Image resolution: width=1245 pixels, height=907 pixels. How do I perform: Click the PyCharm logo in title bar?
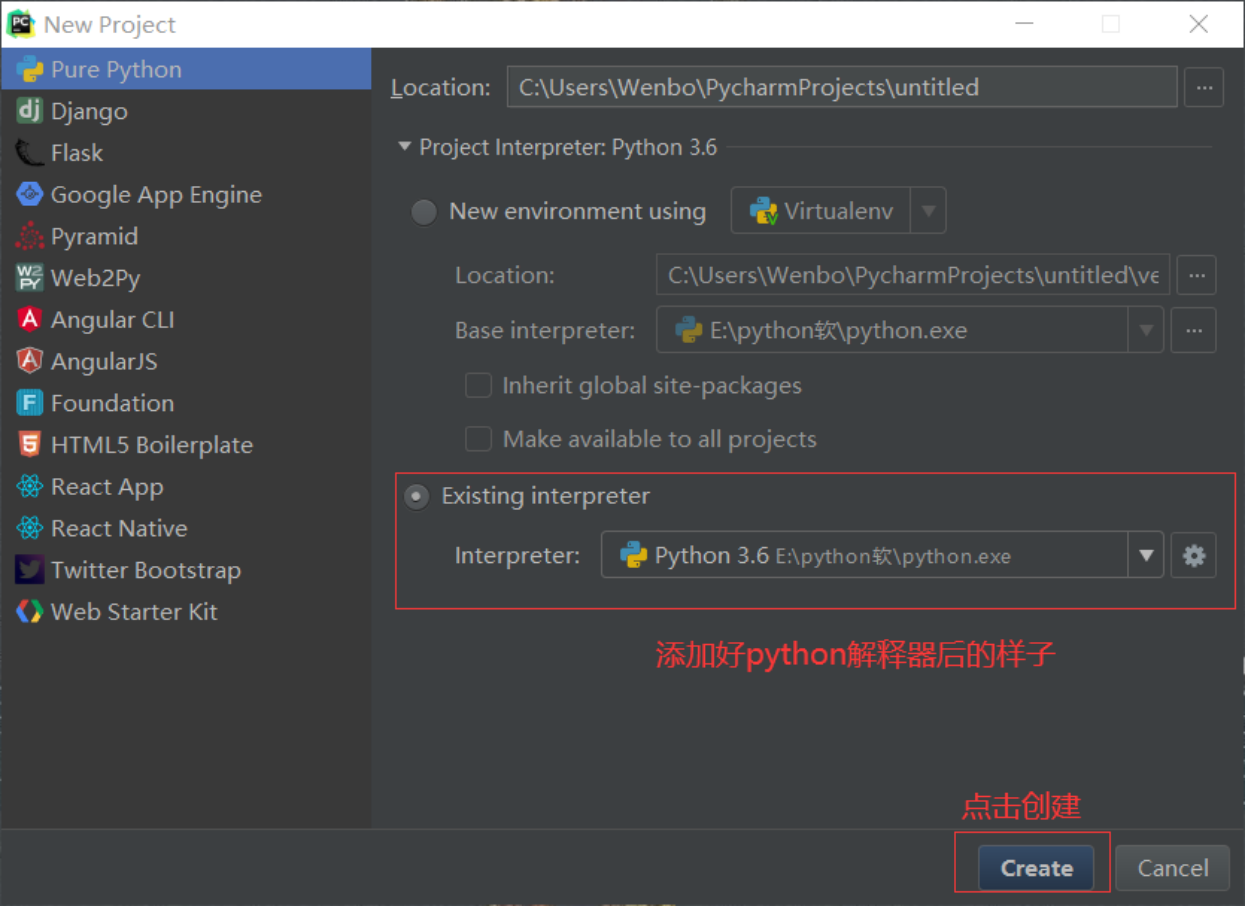[21, 24]
